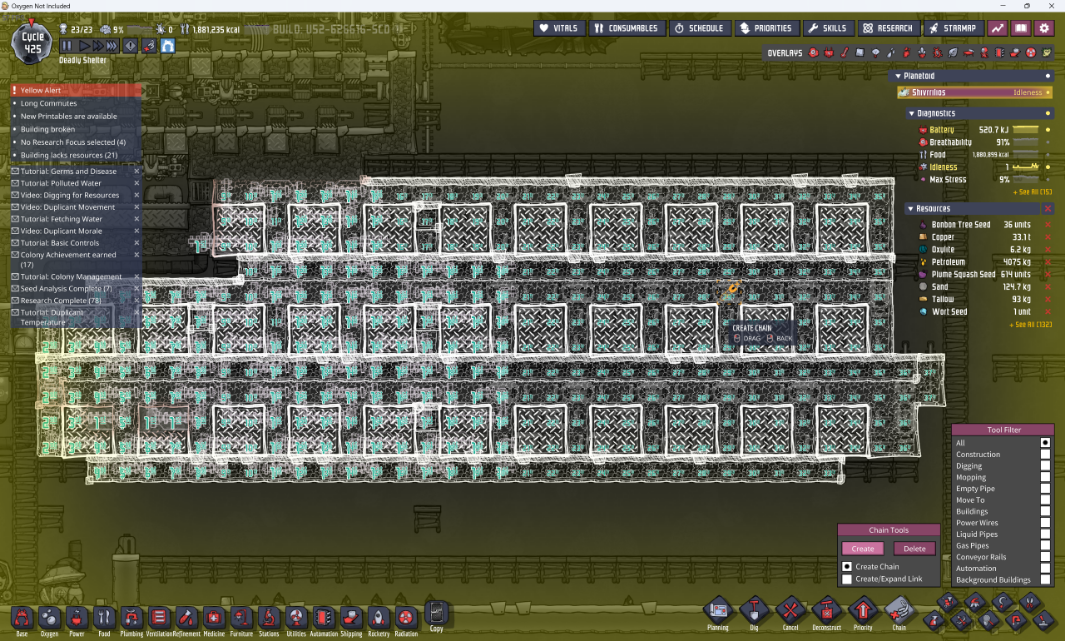Toggle the Germ overlay bug icon

pyautogui.click(x=937, y=52)
